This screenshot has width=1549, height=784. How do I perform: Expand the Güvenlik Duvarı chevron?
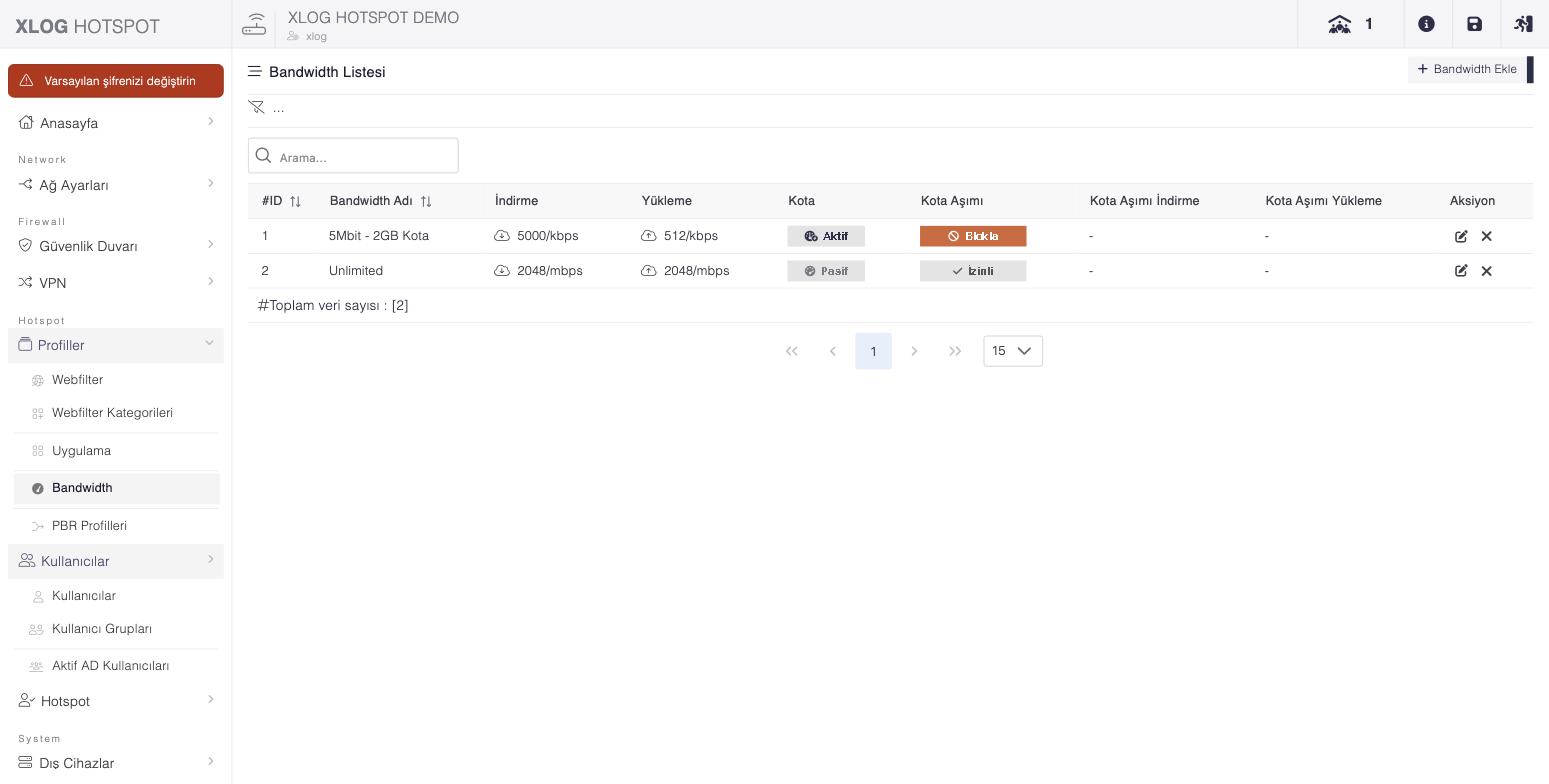[x=210, y=245]
